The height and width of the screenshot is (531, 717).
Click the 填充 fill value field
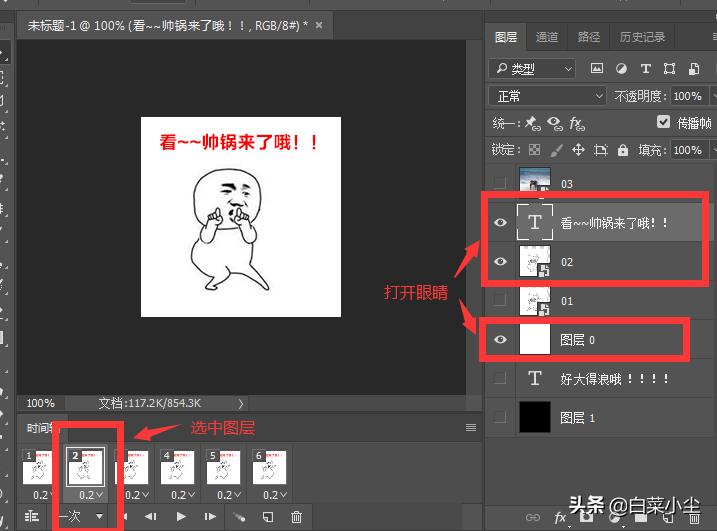[x=687, y=150]
